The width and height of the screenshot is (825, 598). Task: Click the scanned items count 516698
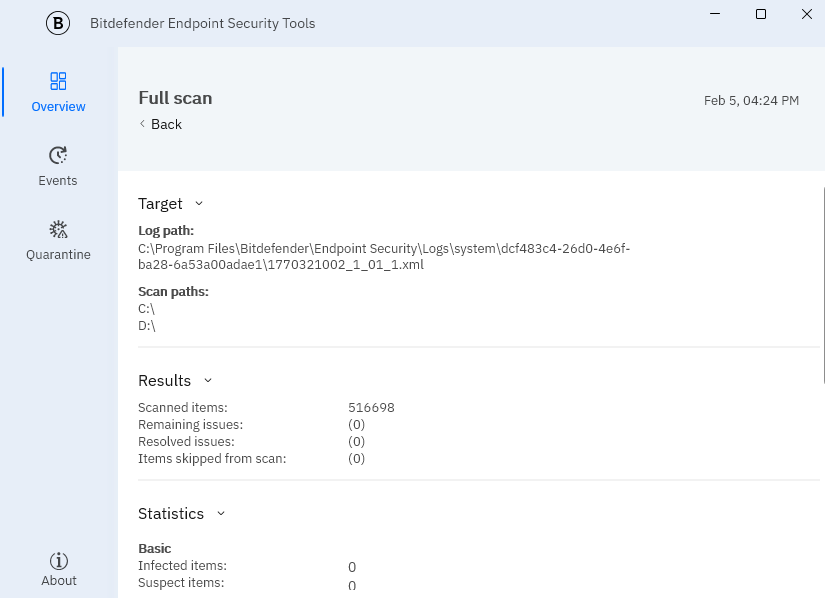coord(371,407)
